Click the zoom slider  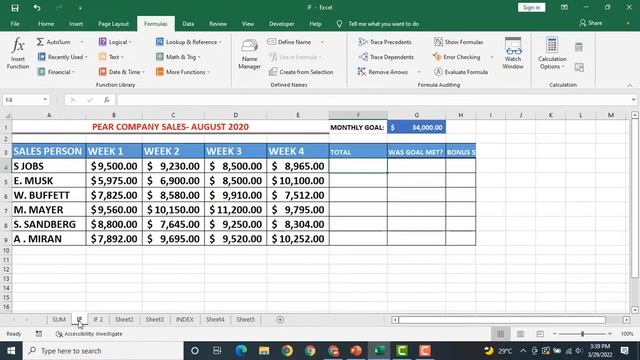pyautogui.click(x=582, y=334)
